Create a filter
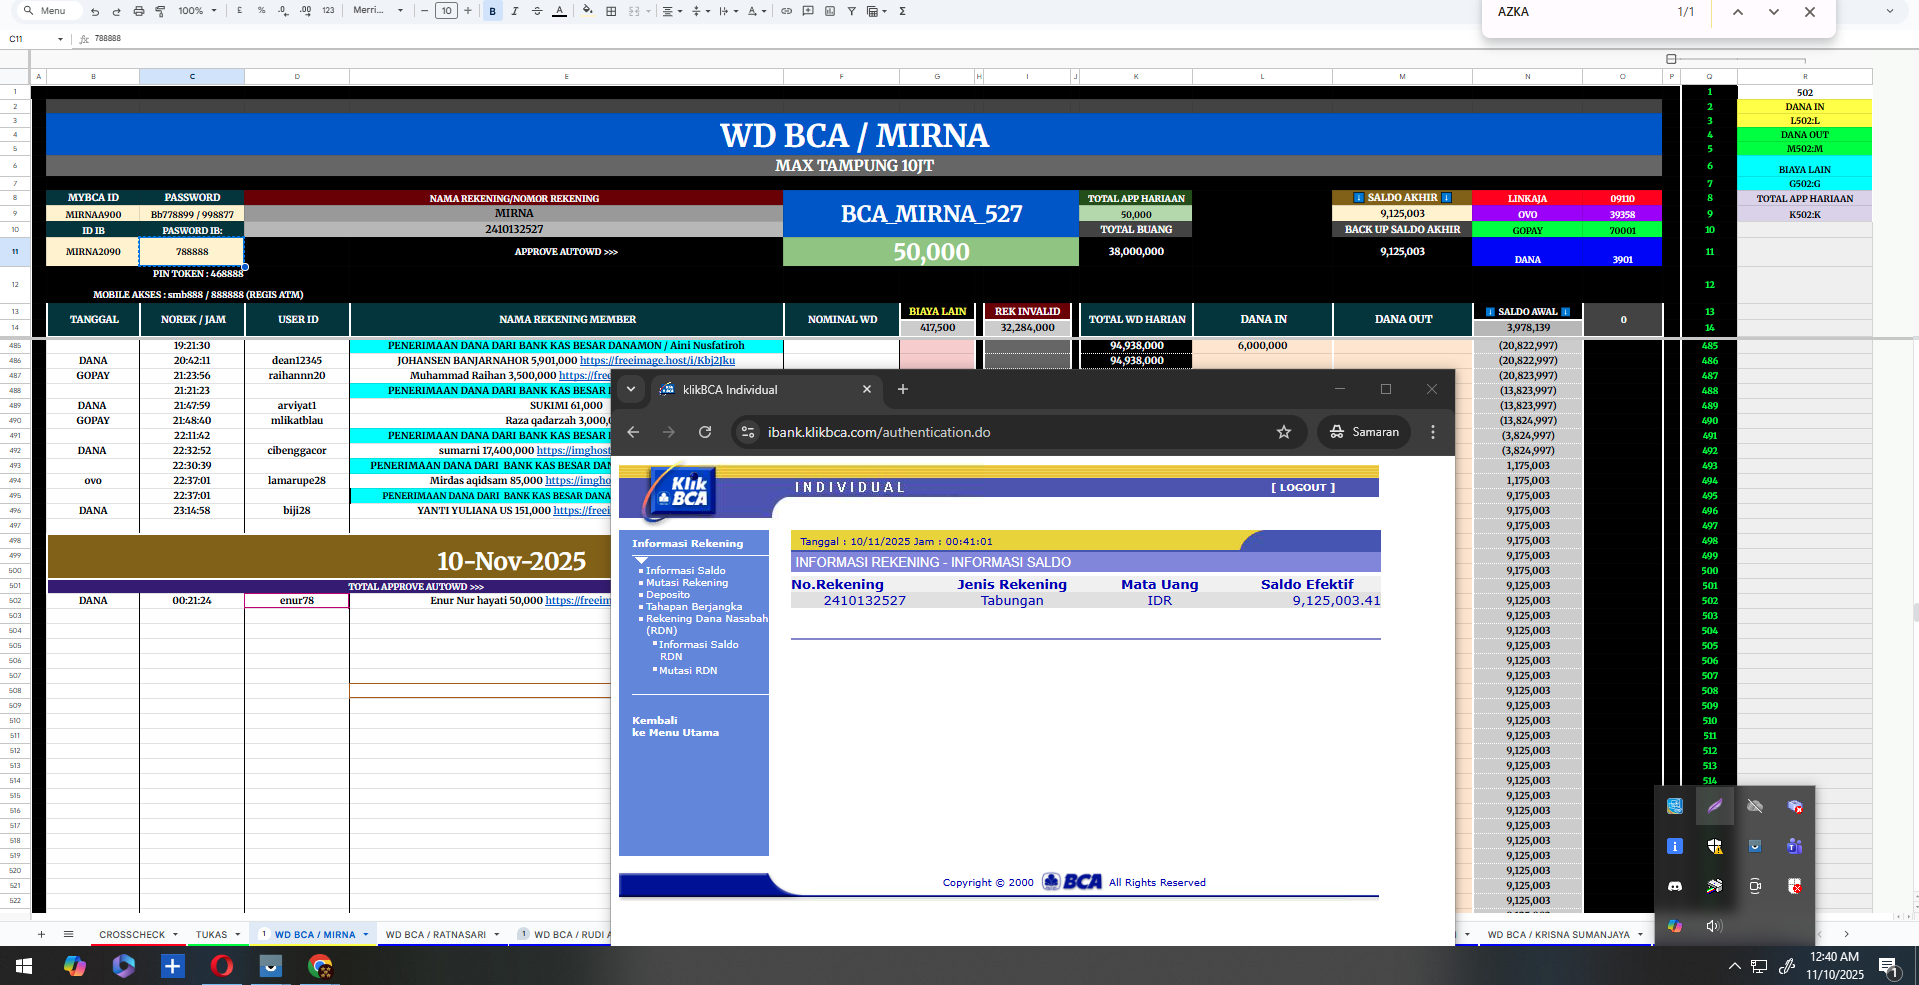Screen dimensions: 1919x985 point(852,11)
